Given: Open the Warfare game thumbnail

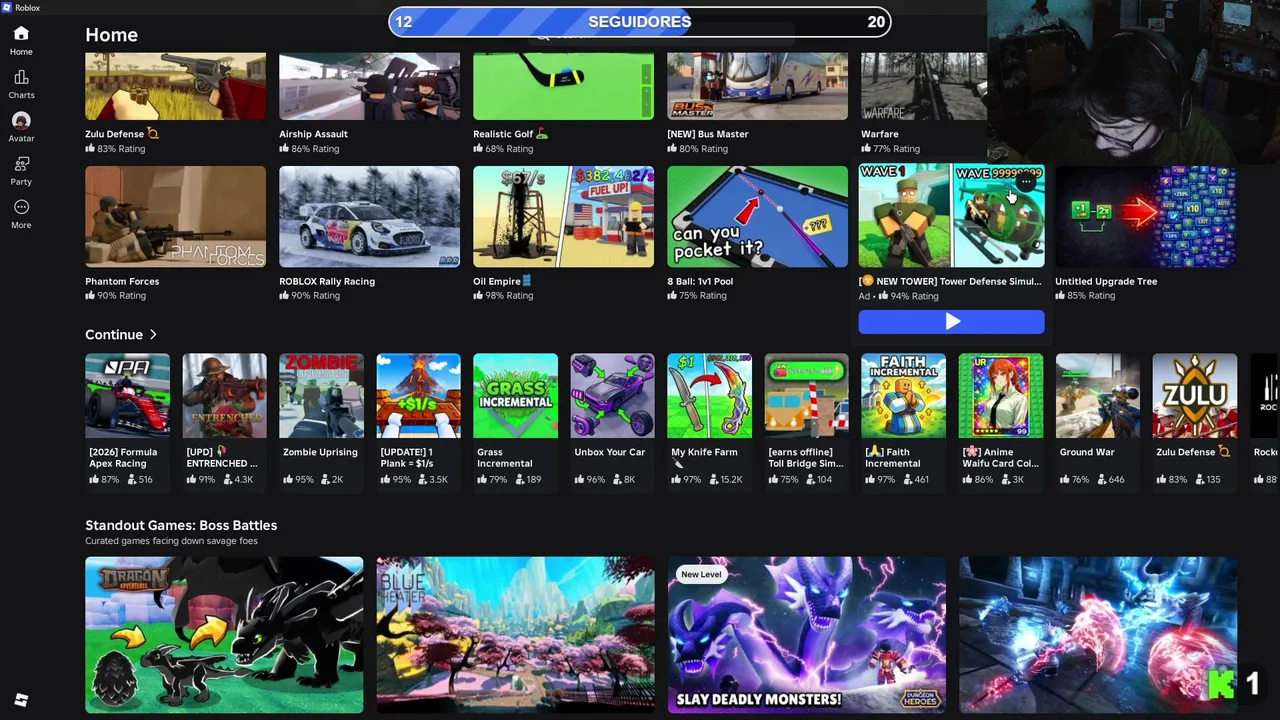Looking at the screenshot, I should point(924,86).
